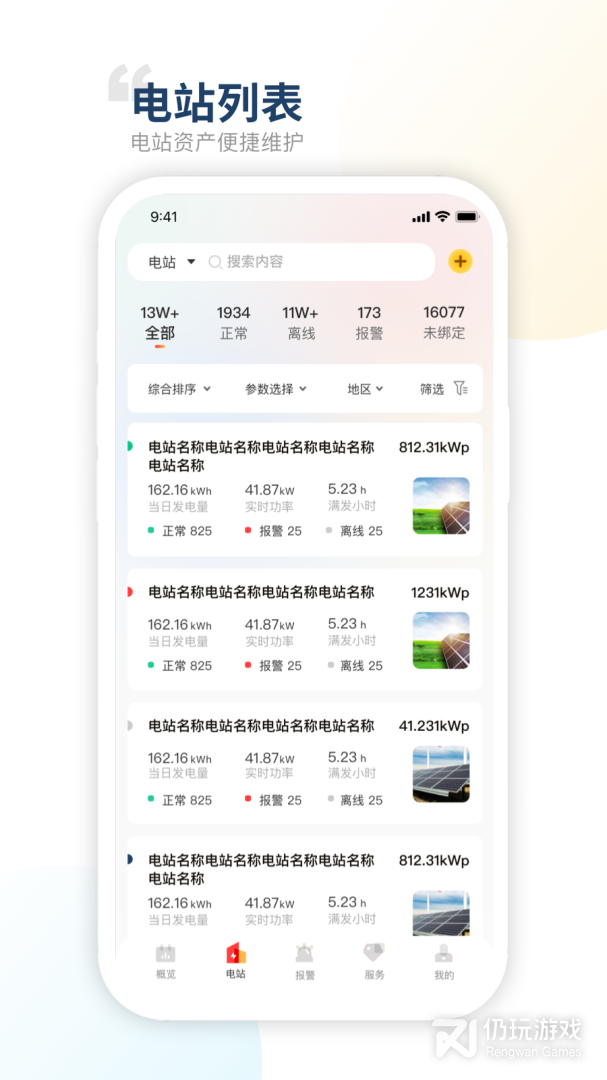607x1080 pixels.
Task: Click the search magnifier icon
Action: (215, 262)
